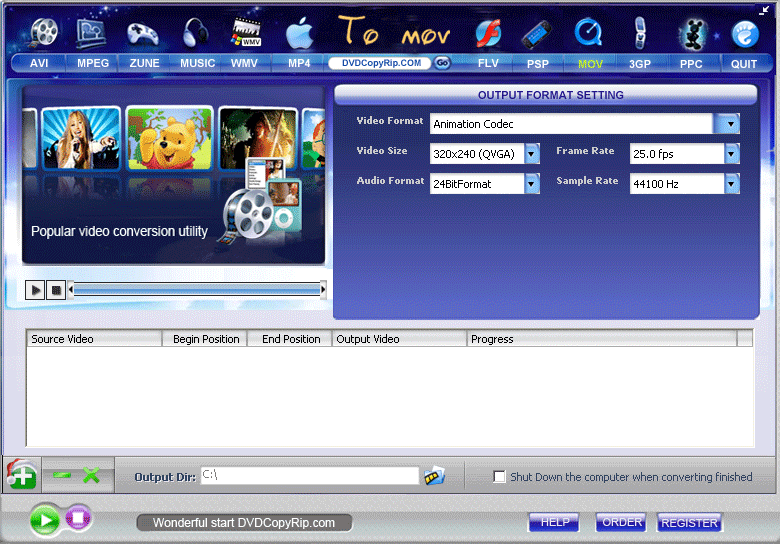
Task: Browse output folder with the folder icon
Action: 434,476
